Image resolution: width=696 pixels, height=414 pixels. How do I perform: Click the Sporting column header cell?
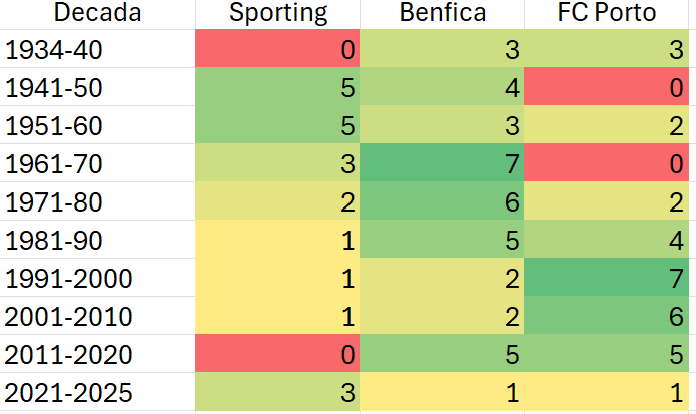[277, 14]
